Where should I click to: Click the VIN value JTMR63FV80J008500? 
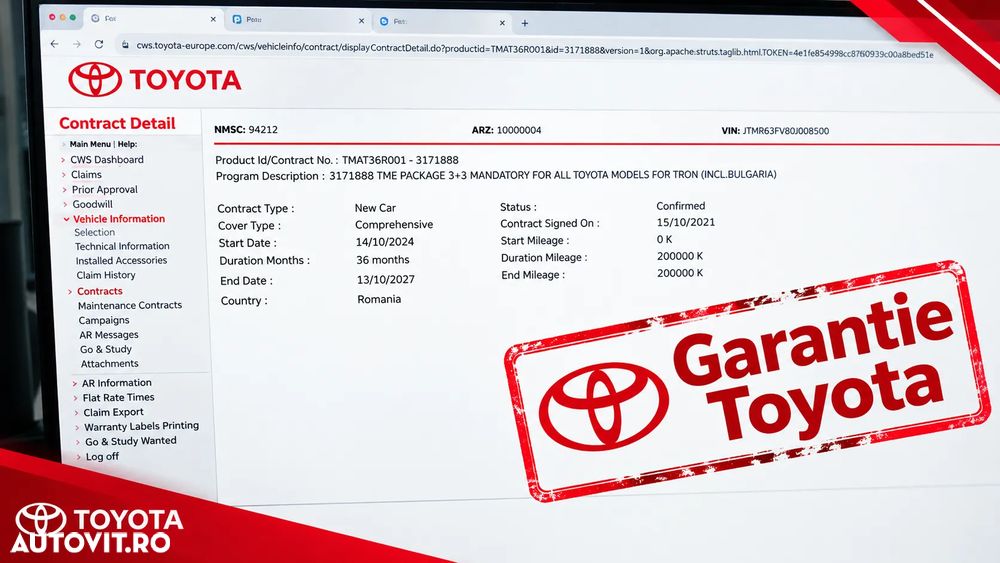tap(786, 131)
